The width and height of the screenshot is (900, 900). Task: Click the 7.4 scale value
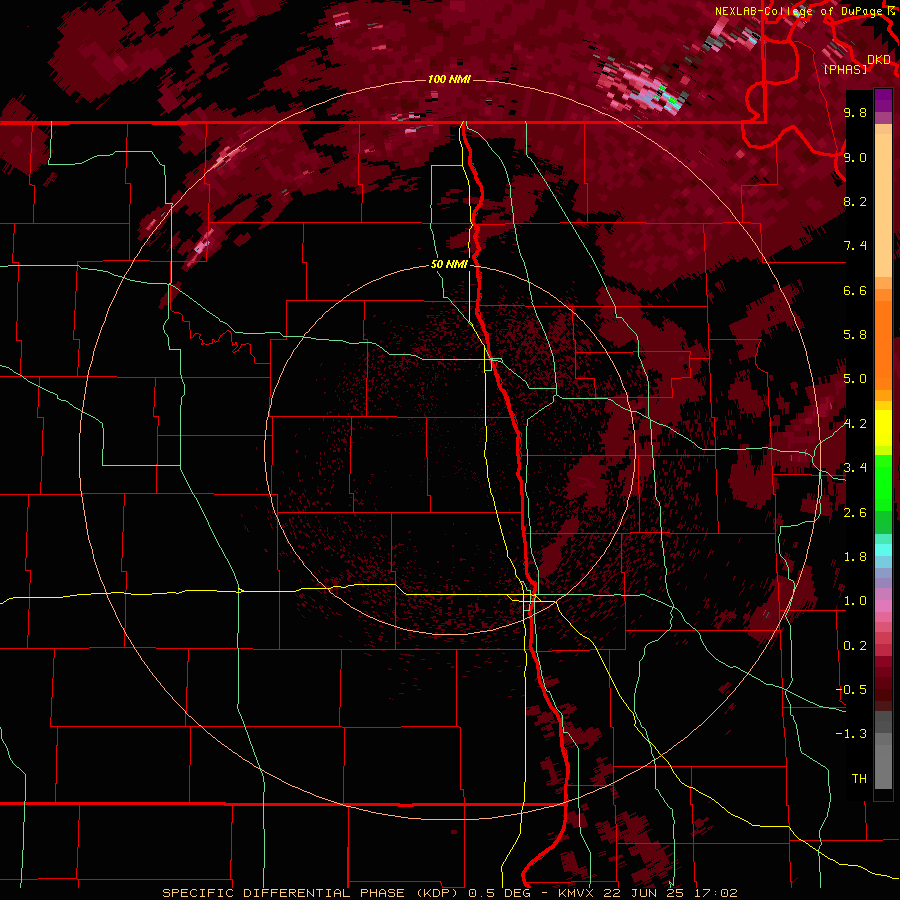point(855,246)
